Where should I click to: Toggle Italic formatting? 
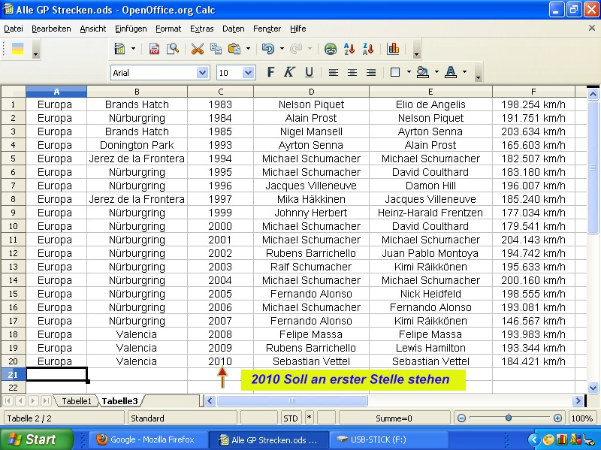pos(290,72)
